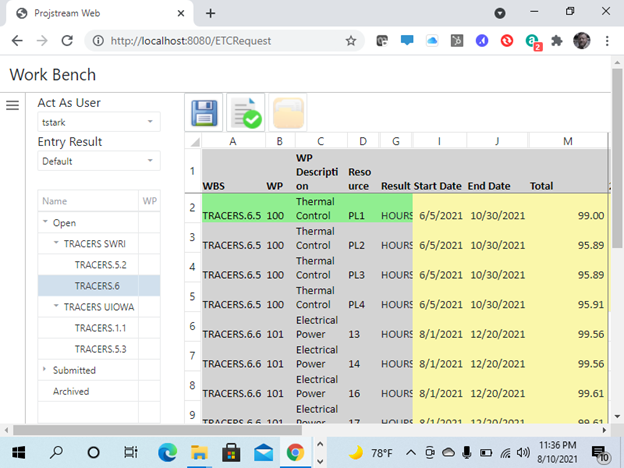Click the page vertical scrollbar thumb
Screen dimensions: 624x468
coord(617,158)
